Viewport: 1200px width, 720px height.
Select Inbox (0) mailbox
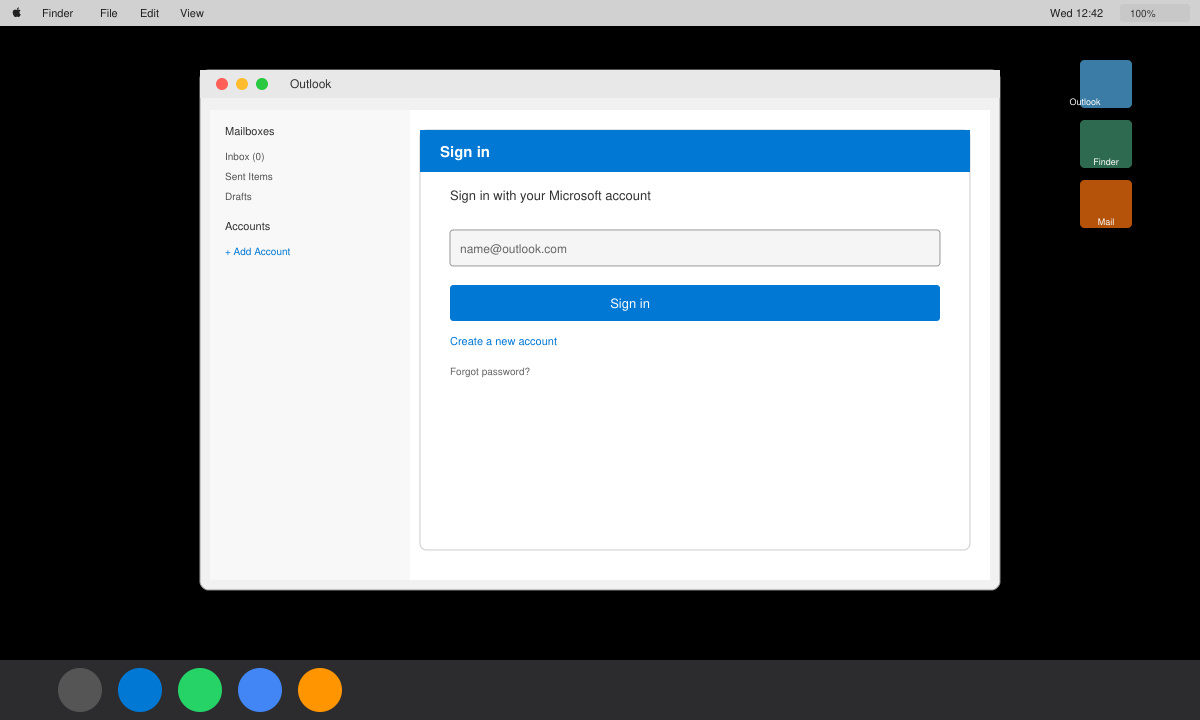(x=244, y=156)
